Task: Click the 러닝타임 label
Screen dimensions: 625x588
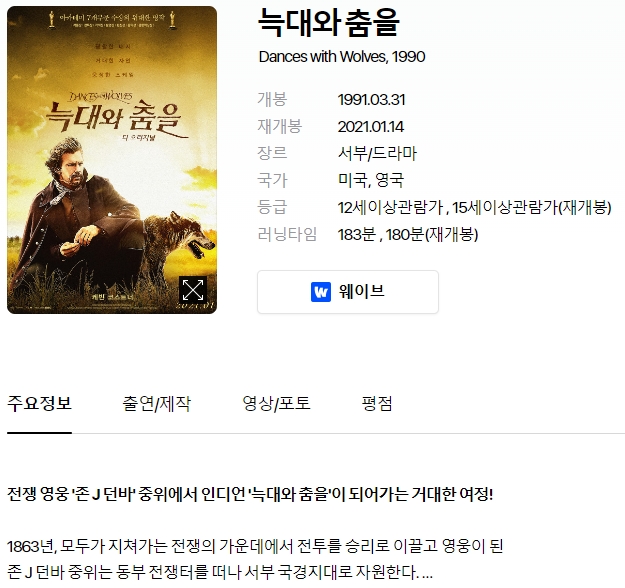Action: 287,234
